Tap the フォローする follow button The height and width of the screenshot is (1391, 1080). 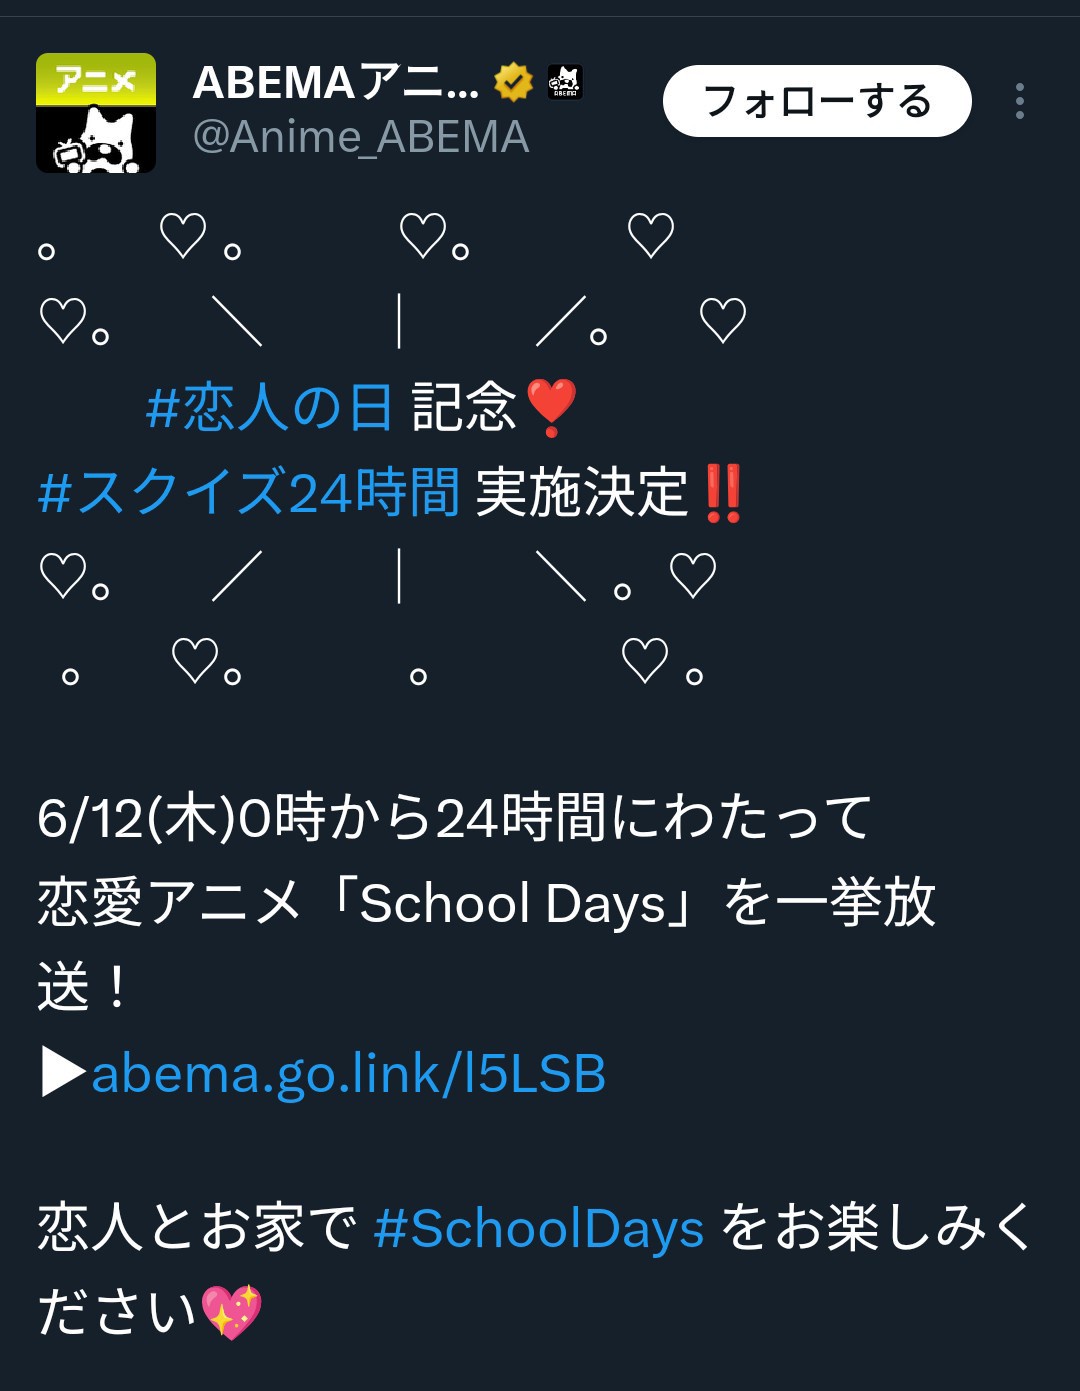pos(817,101)
